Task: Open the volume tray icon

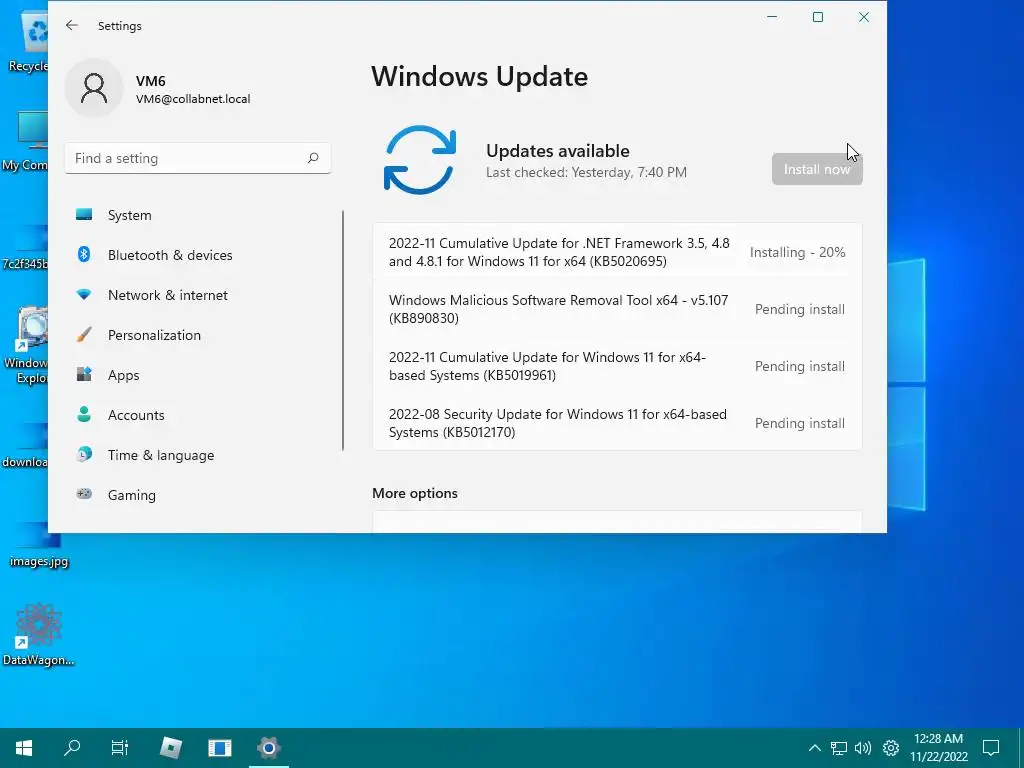Action: pos(863,748)
